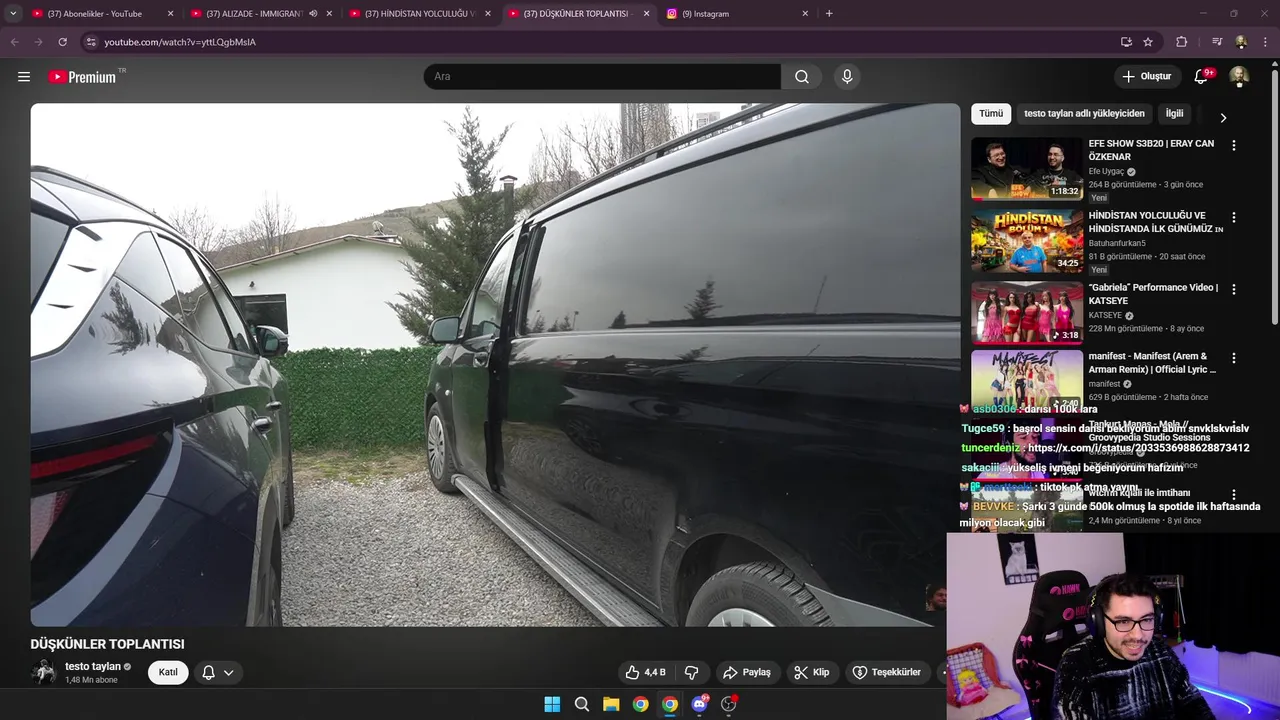Open Chrome tab search dropdown arrow
The height and width of the screenshot is (720, 1280).
[13, 14]
